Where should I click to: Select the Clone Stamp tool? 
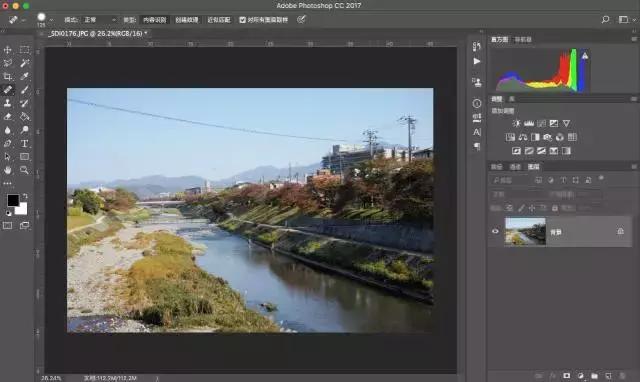7,103
